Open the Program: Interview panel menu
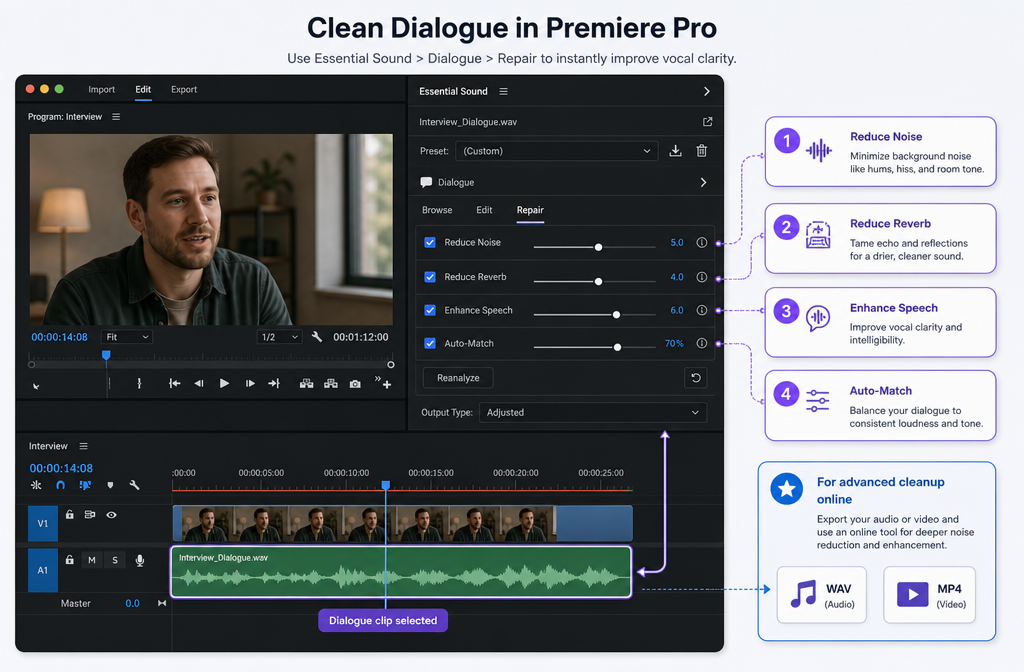 click(116, 117)
